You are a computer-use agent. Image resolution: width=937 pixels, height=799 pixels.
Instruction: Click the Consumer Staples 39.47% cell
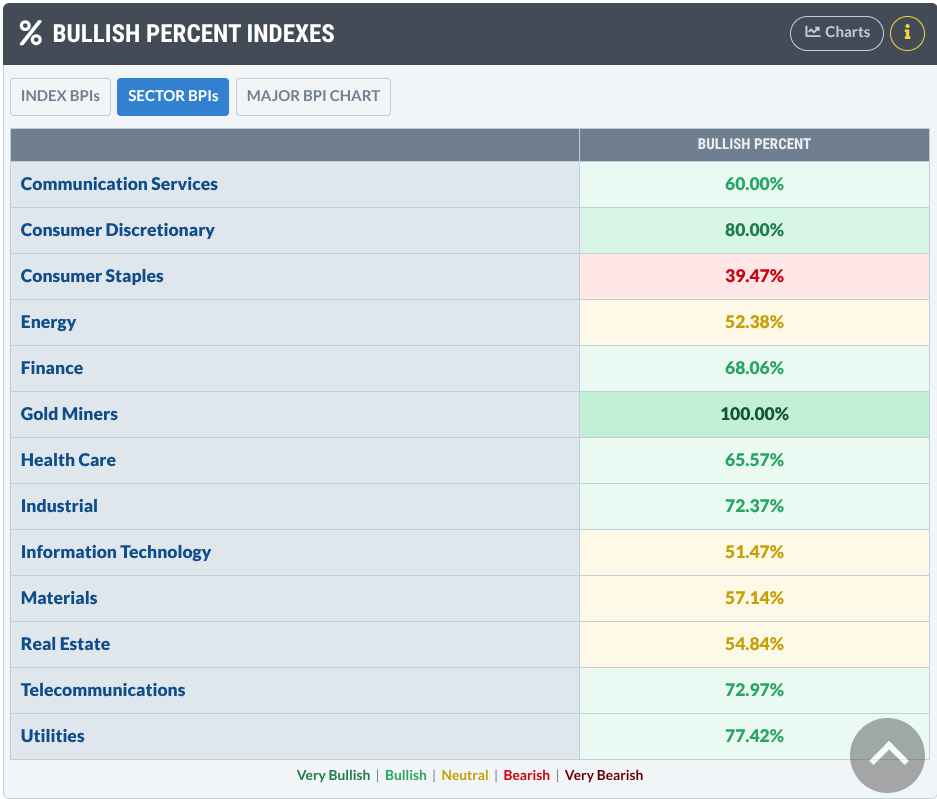tap(754, 276)
